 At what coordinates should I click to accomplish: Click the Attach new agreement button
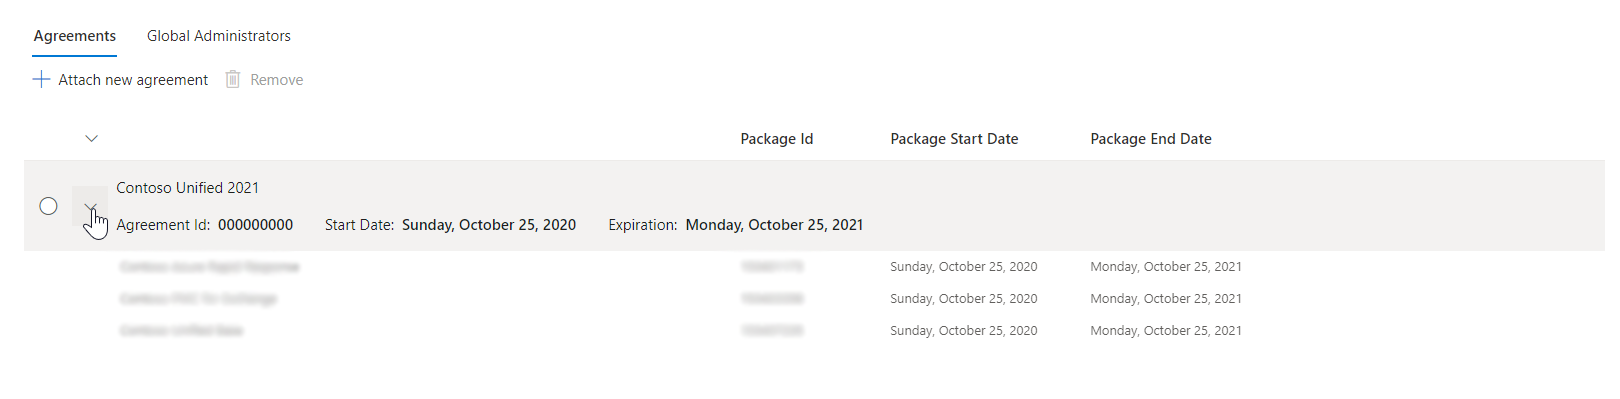tap(121, 80)
